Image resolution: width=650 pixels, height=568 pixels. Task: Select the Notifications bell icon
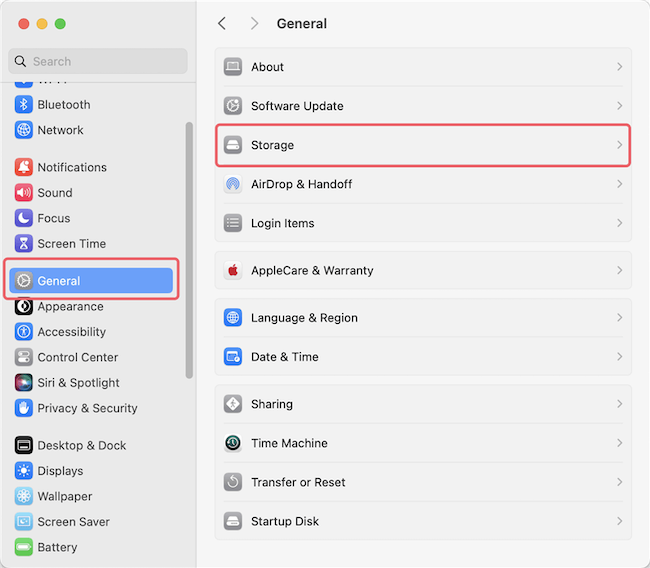24,167
